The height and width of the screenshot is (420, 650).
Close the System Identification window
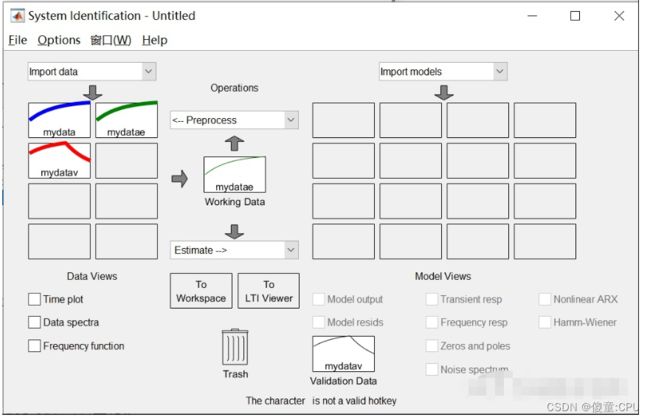(x=619, y=16)
